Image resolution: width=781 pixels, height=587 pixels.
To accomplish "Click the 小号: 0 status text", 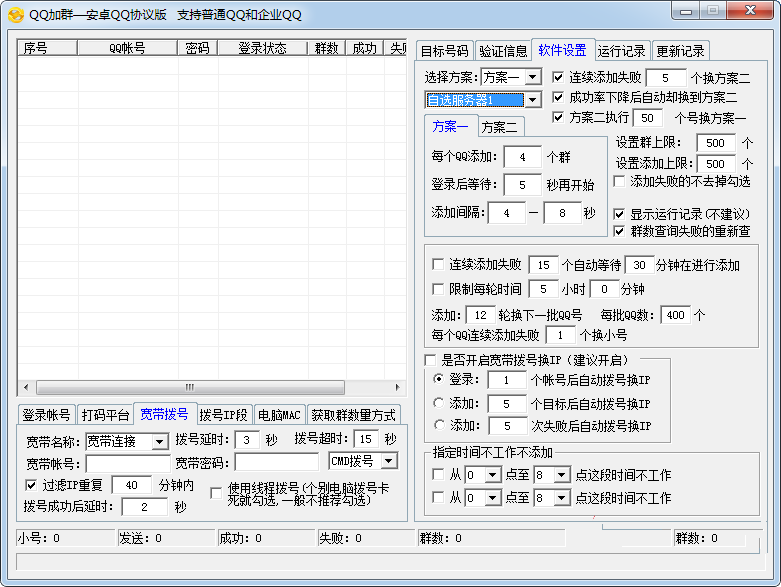I will pyautogui.click(x=38, y=538).
